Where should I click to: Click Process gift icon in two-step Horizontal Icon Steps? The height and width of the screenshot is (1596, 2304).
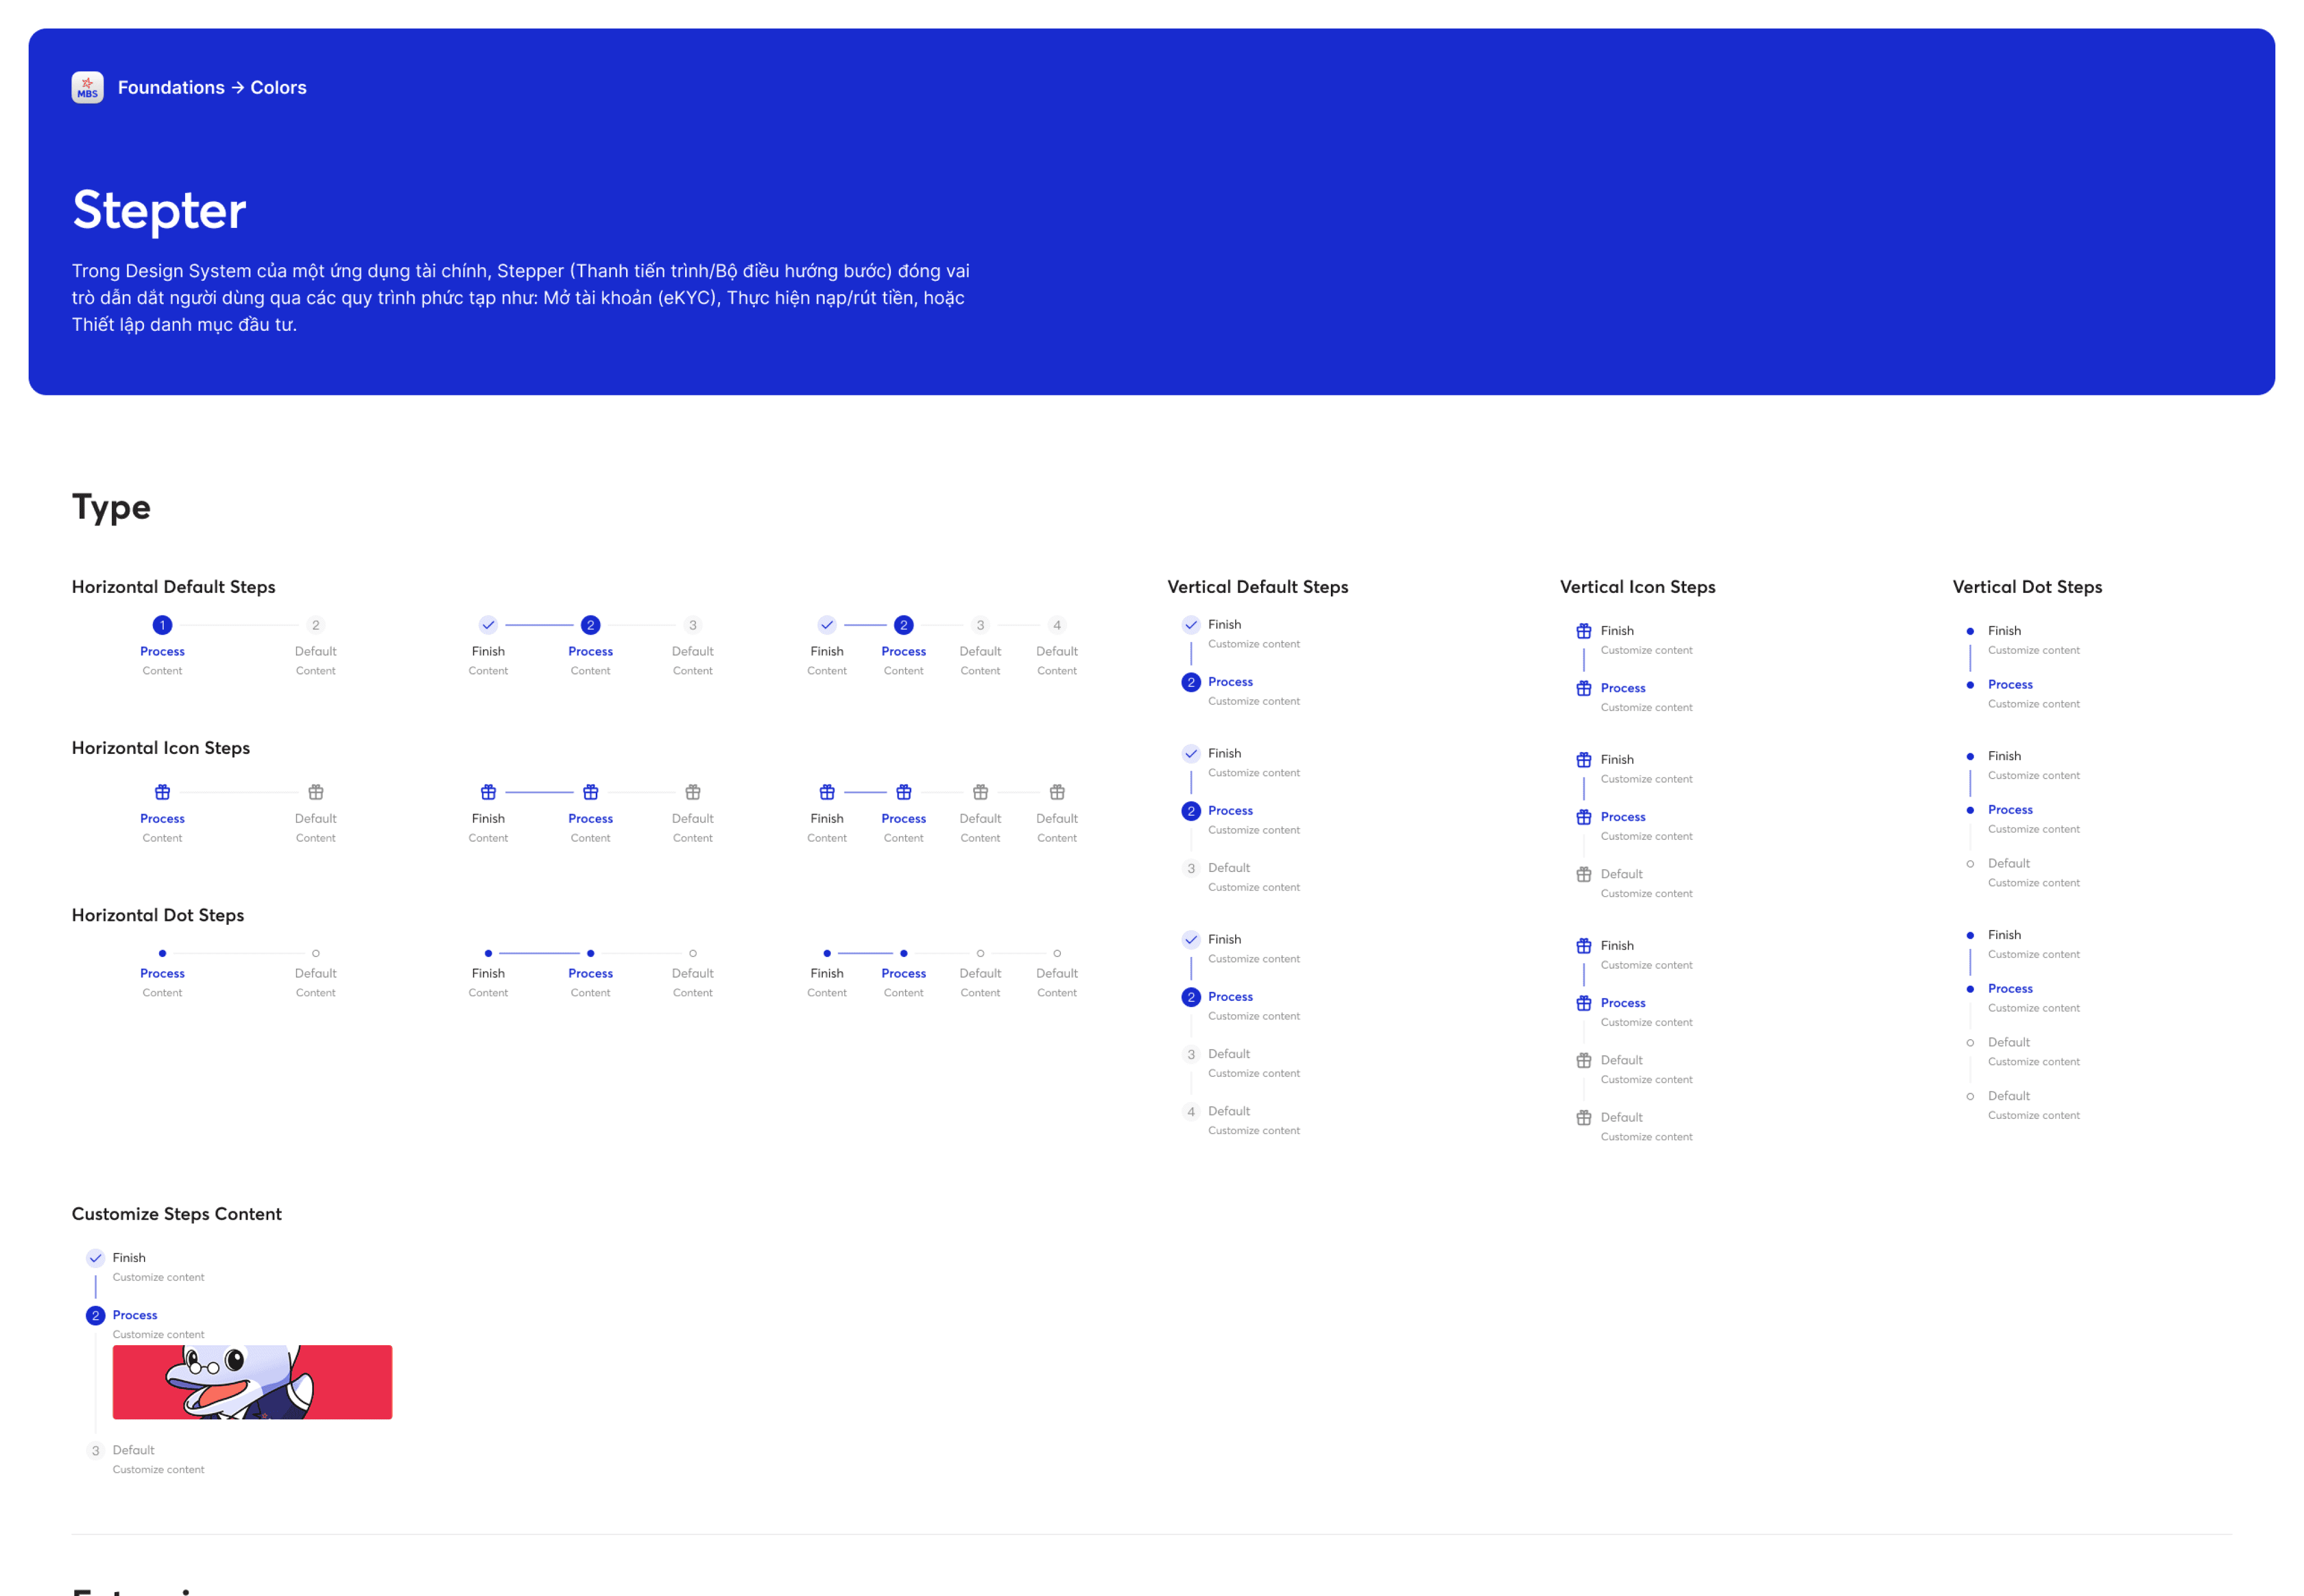click(x=162, y=792)
